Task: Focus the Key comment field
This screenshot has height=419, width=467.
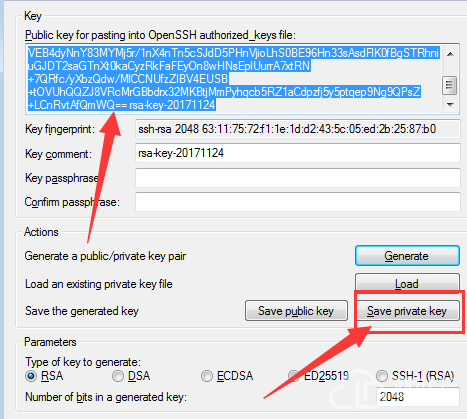Action: 298,153
